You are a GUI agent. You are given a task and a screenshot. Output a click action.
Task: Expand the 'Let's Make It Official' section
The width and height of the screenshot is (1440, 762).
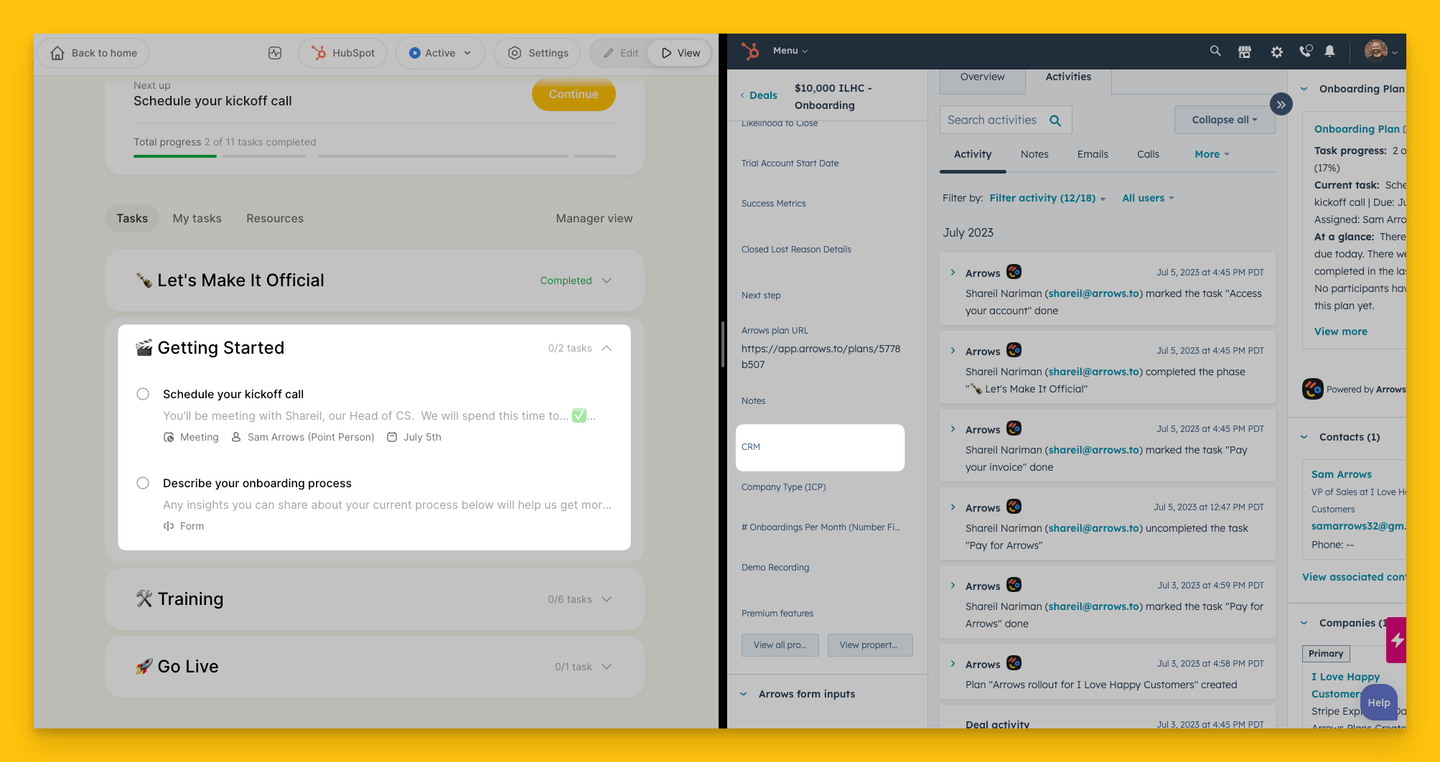(606, 281)
